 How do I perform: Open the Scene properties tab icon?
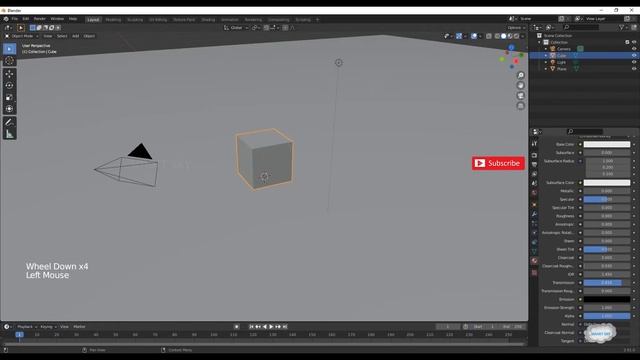(534, 183)
